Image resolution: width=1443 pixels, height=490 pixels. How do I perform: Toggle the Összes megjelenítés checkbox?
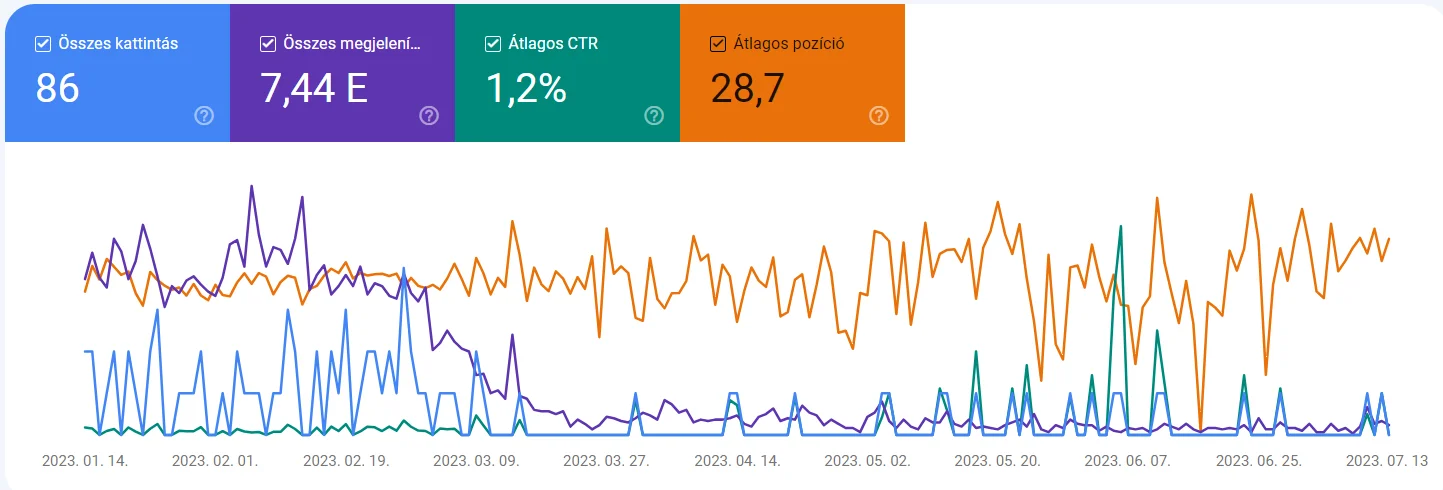[x=268, y=44]
